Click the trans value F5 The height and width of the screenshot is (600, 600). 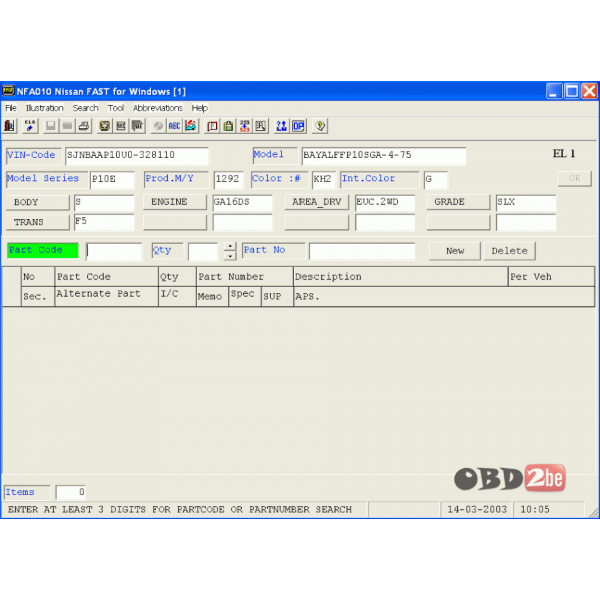[104, 222]
